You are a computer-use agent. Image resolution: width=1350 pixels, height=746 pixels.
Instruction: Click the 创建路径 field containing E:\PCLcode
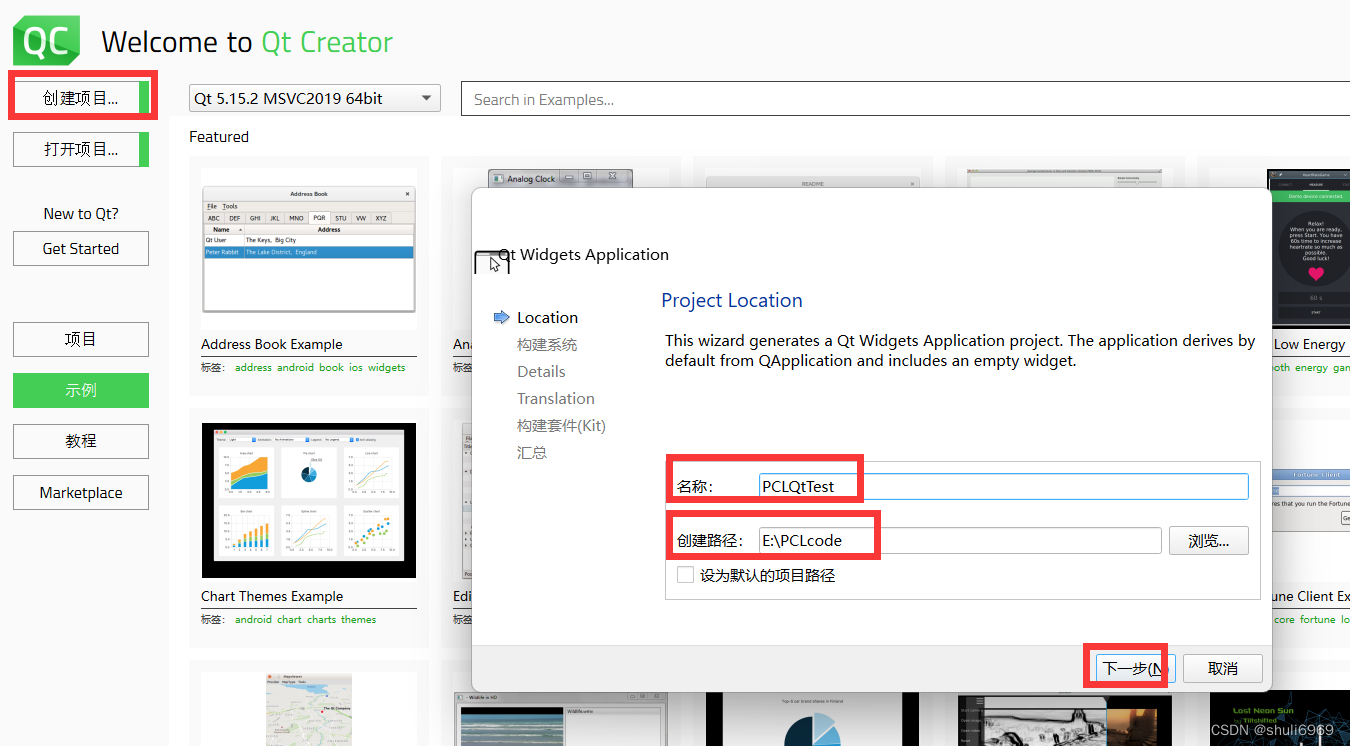pos(960,540)
